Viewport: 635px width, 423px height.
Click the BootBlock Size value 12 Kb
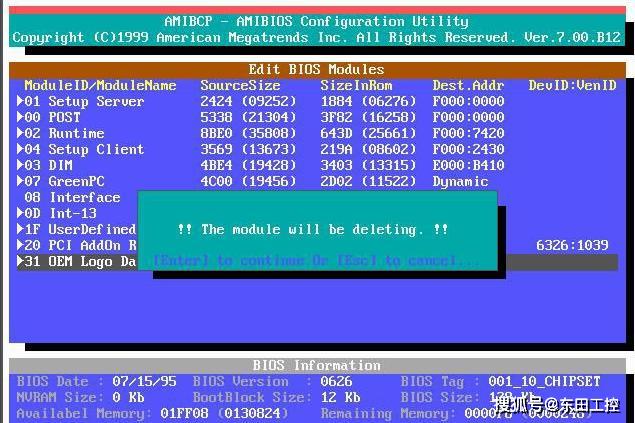[x=341, y=397]
